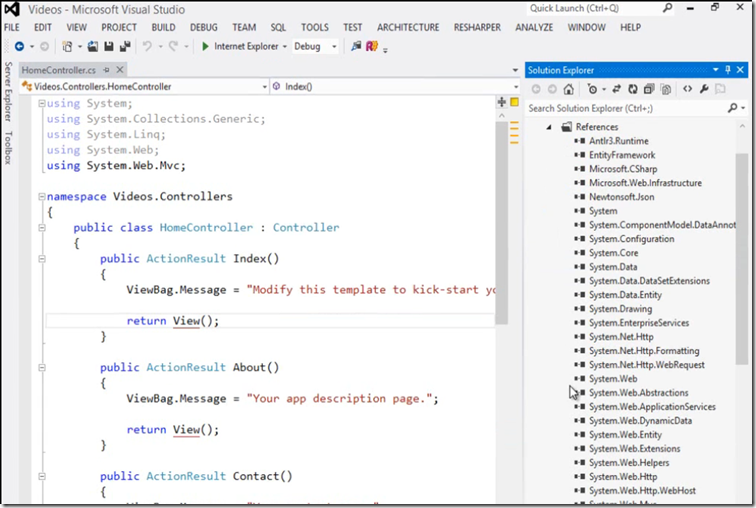The image size is (756, 508).
Task: Select the Newtonsoft.Json reference
Action: pyautogui.click(x=621, y=197)
